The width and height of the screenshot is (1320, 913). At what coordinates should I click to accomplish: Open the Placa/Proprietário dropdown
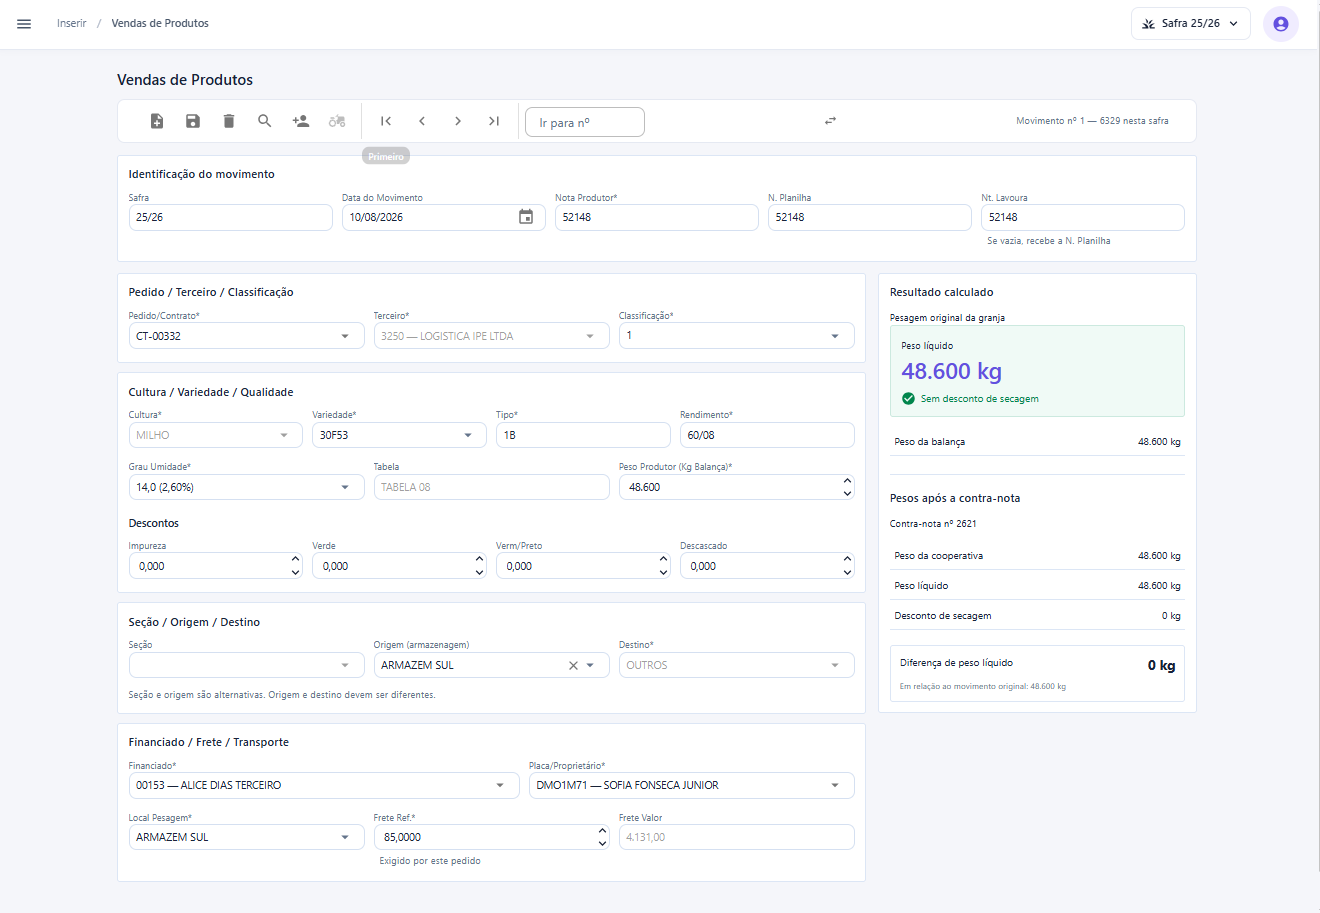[835, 785]
